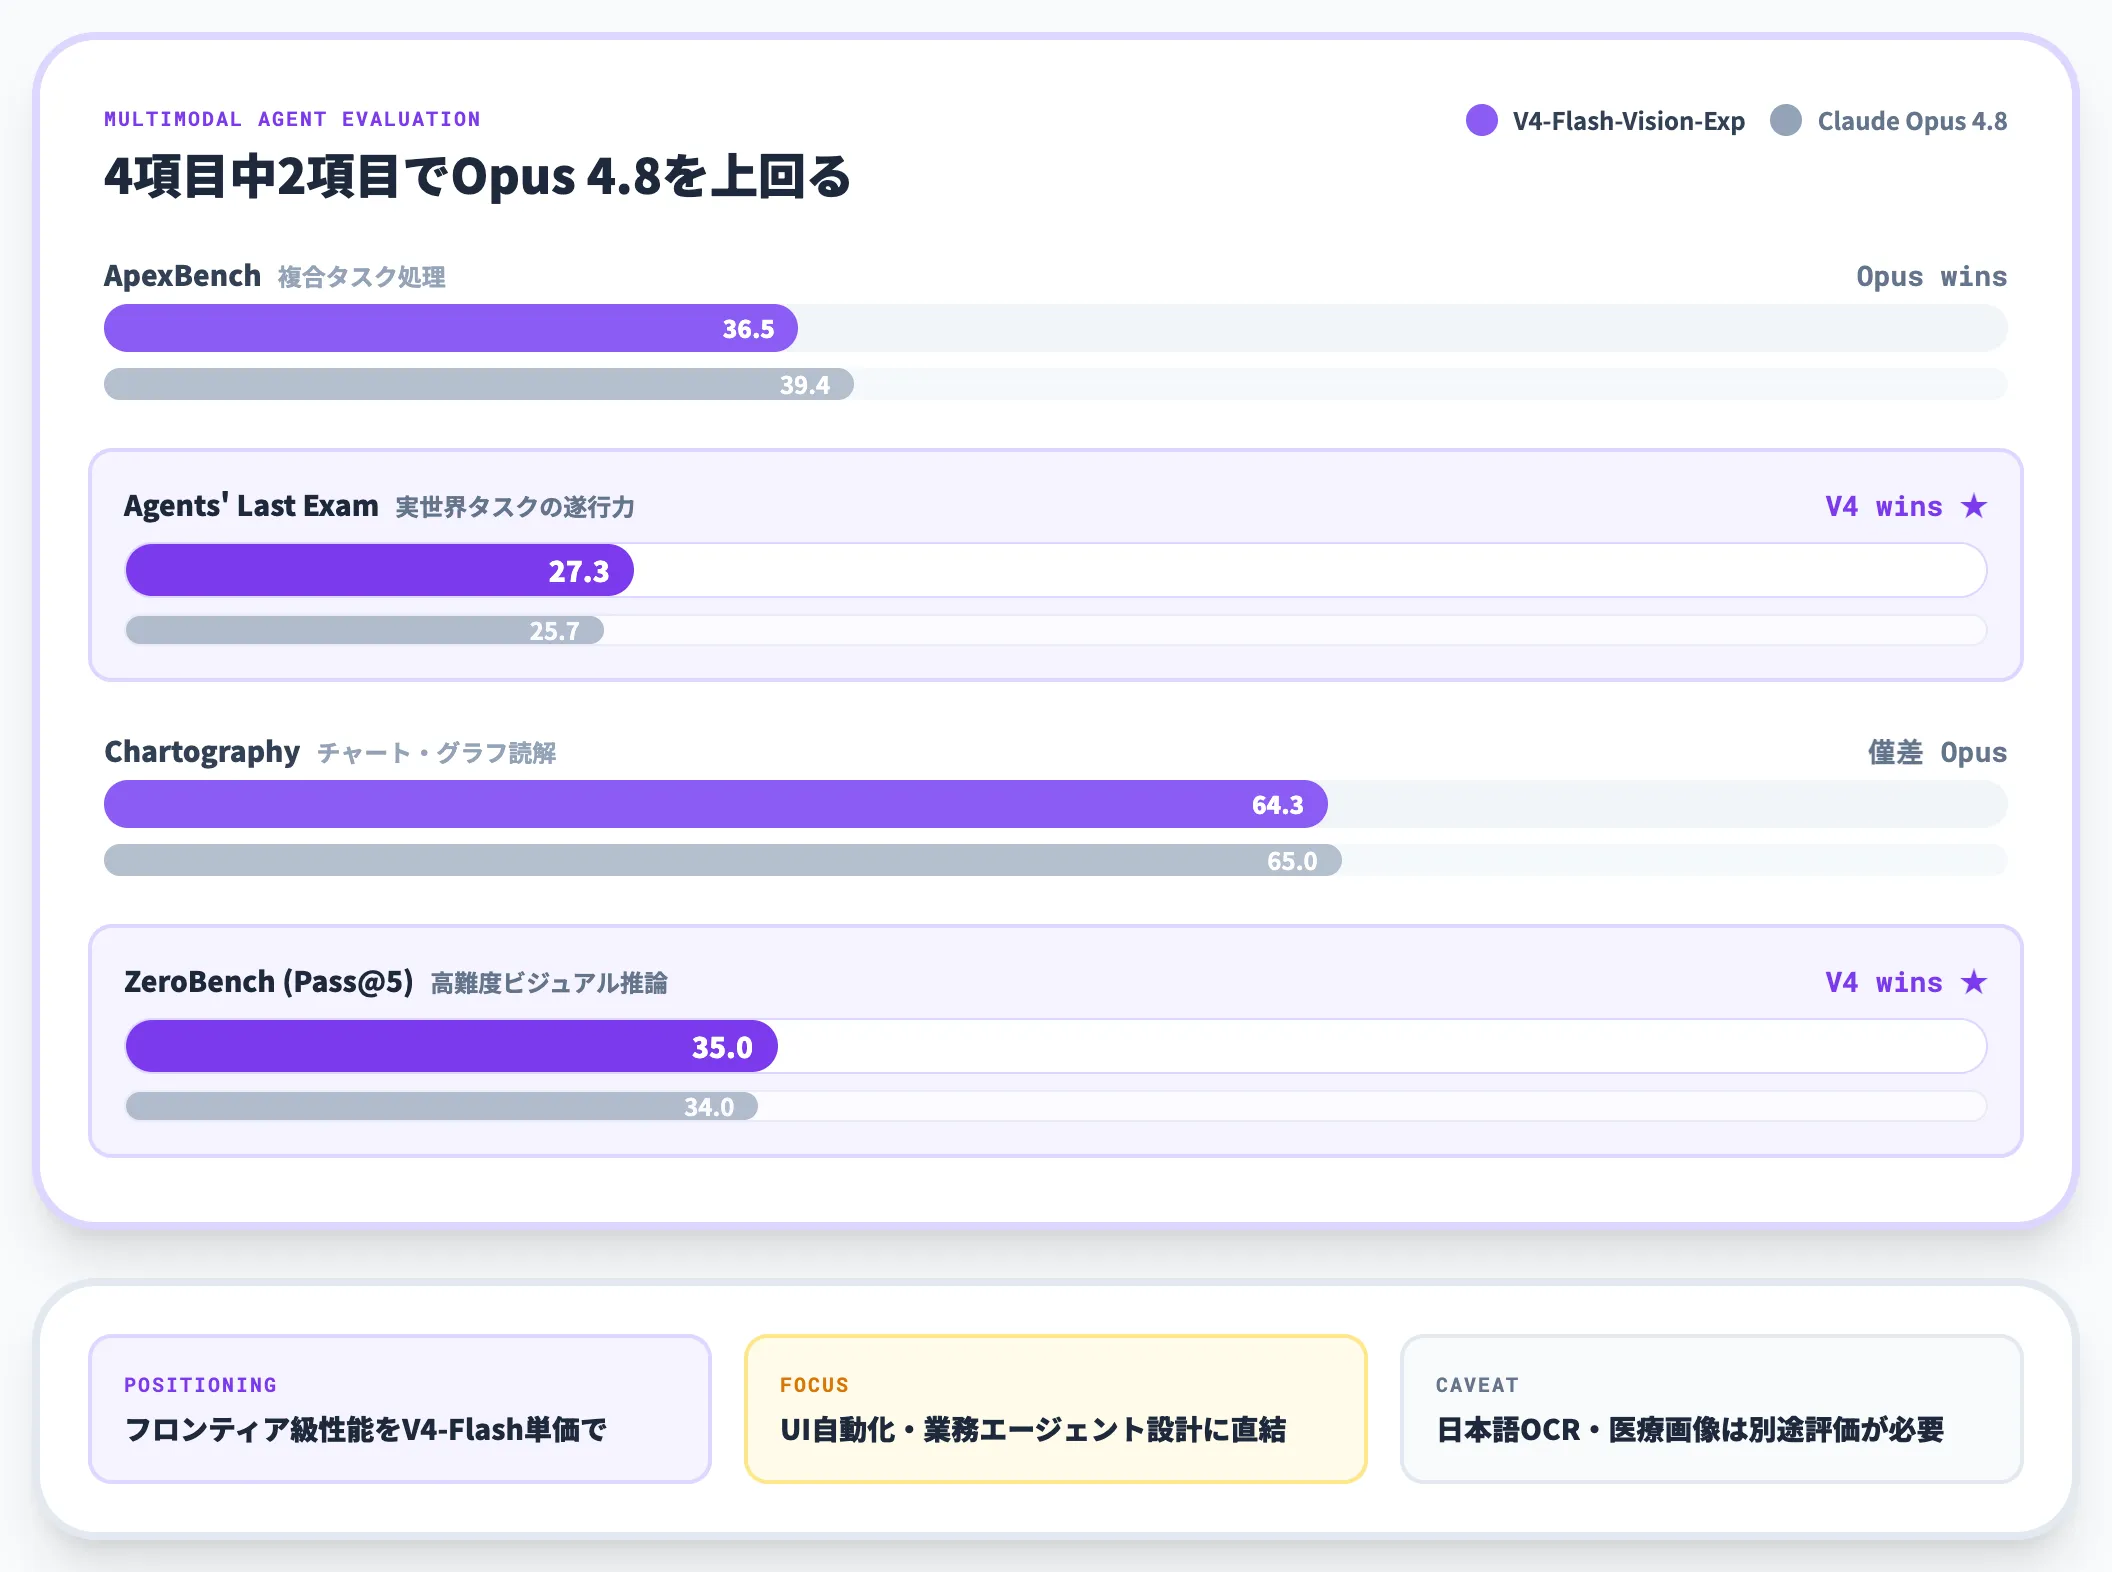The width and height of the screenshot is (2112, 1572).
Task: Click the Chartography purple bar showing 64.3
Action: [x=716, y=804]
